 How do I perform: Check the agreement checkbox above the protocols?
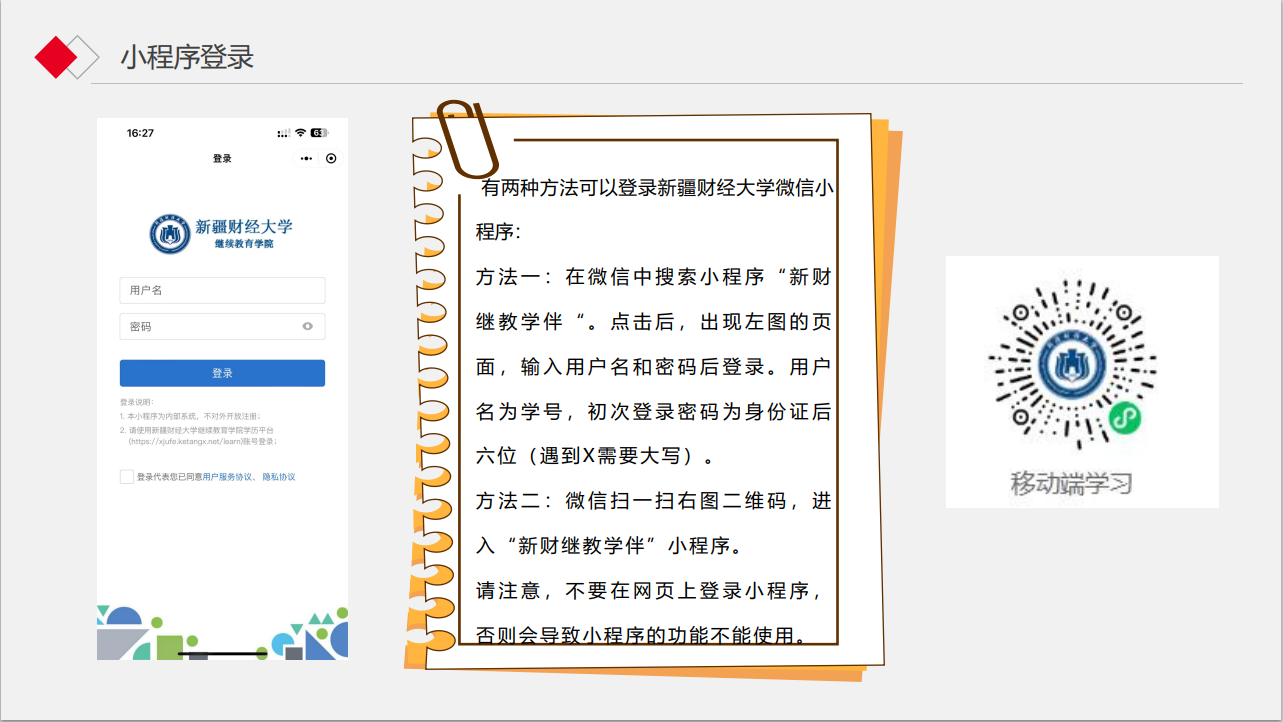click(x=127, y=476)
